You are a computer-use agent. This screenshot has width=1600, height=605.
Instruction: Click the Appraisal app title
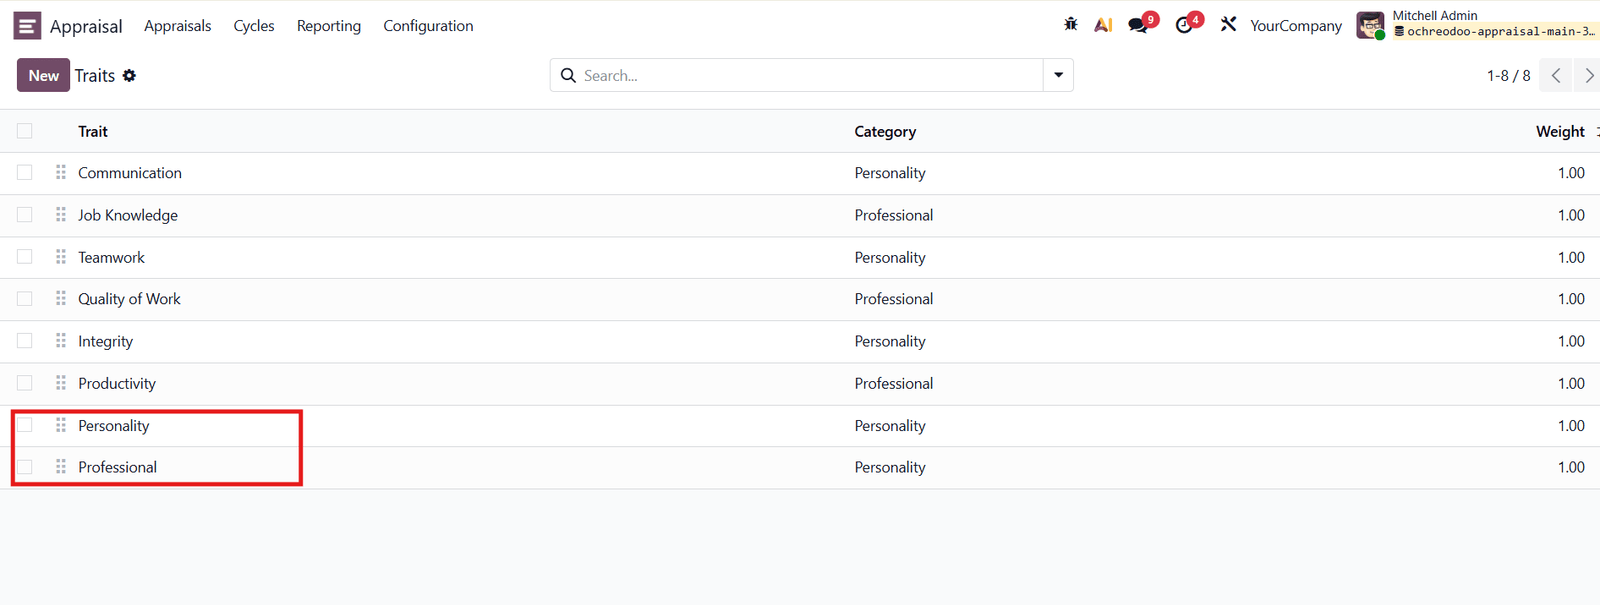point(86,26)
